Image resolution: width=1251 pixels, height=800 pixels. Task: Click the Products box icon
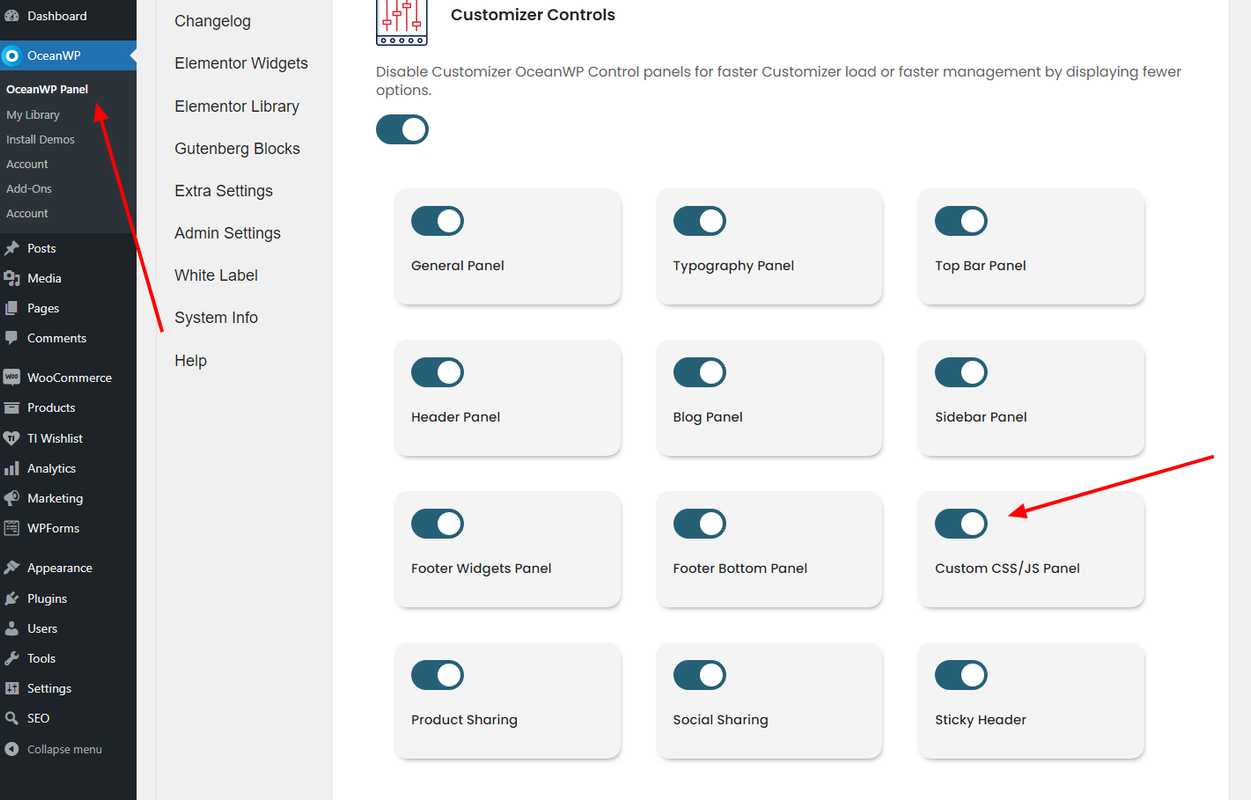point(12,407)
